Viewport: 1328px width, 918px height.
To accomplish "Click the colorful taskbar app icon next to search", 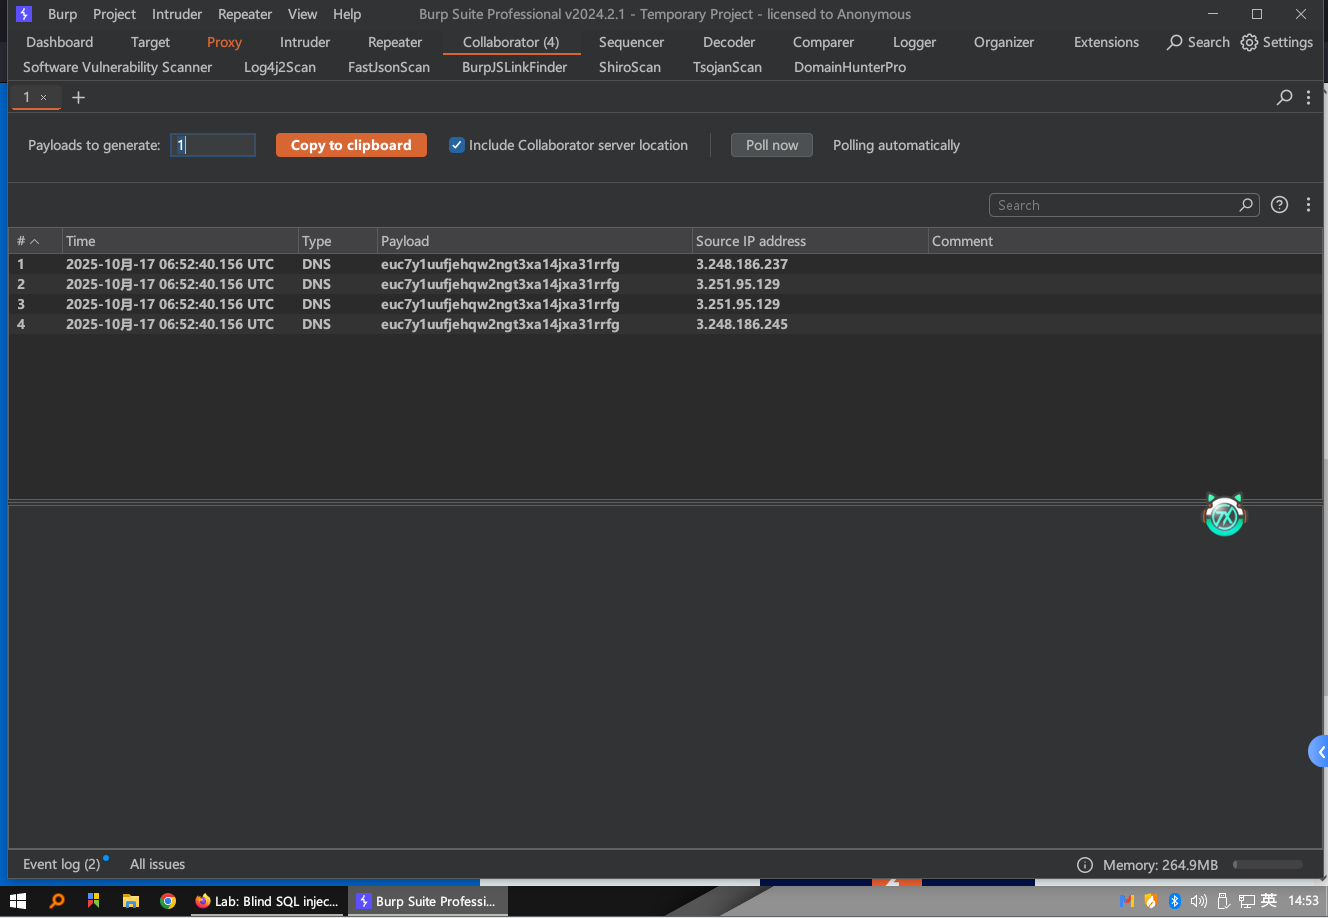I will [93, 901].
